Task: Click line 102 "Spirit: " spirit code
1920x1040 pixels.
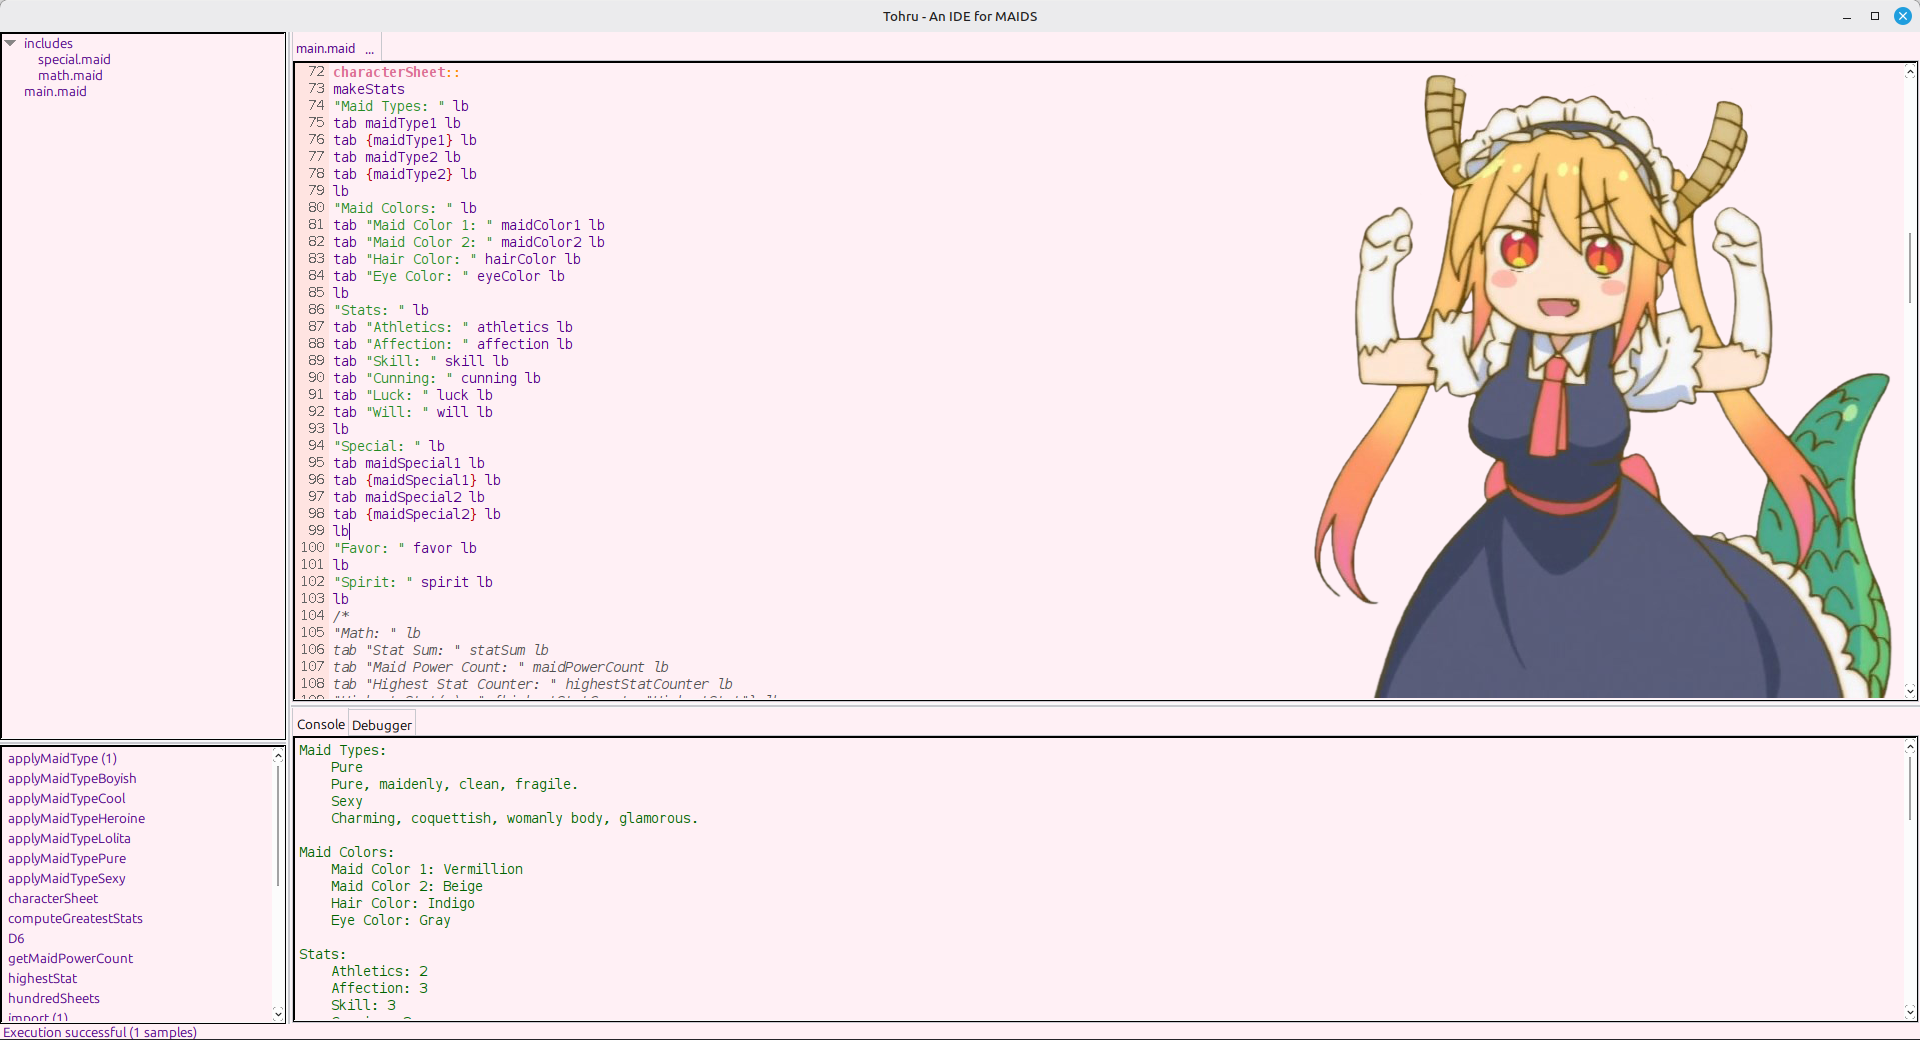Action: [413, 582]
